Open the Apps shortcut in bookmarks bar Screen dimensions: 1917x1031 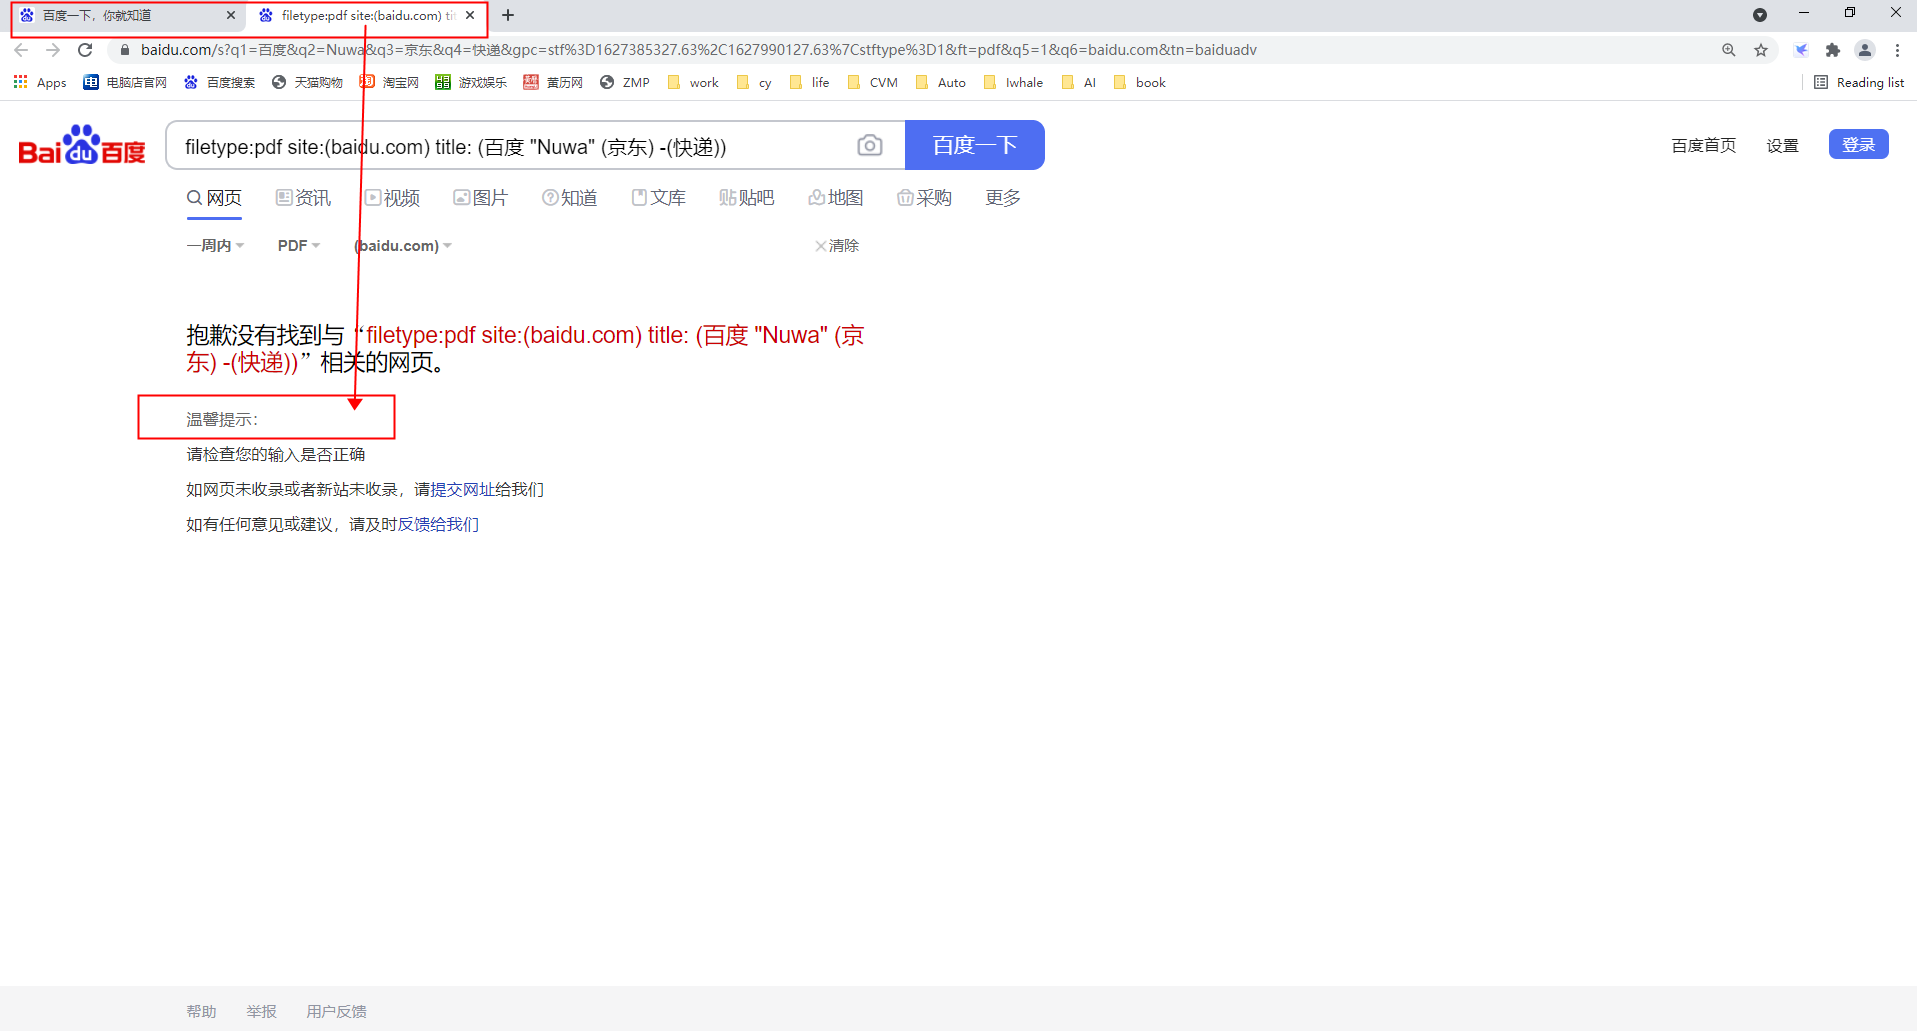click(x=40, y=83)
